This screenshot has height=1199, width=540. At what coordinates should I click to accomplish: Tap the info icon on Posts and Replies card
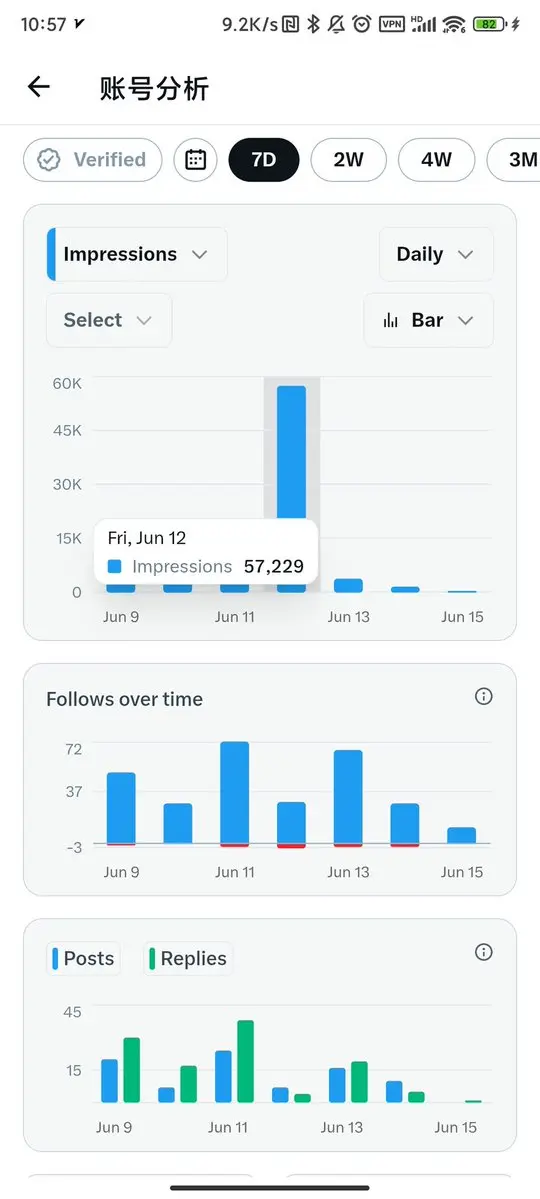pos(483,952)
